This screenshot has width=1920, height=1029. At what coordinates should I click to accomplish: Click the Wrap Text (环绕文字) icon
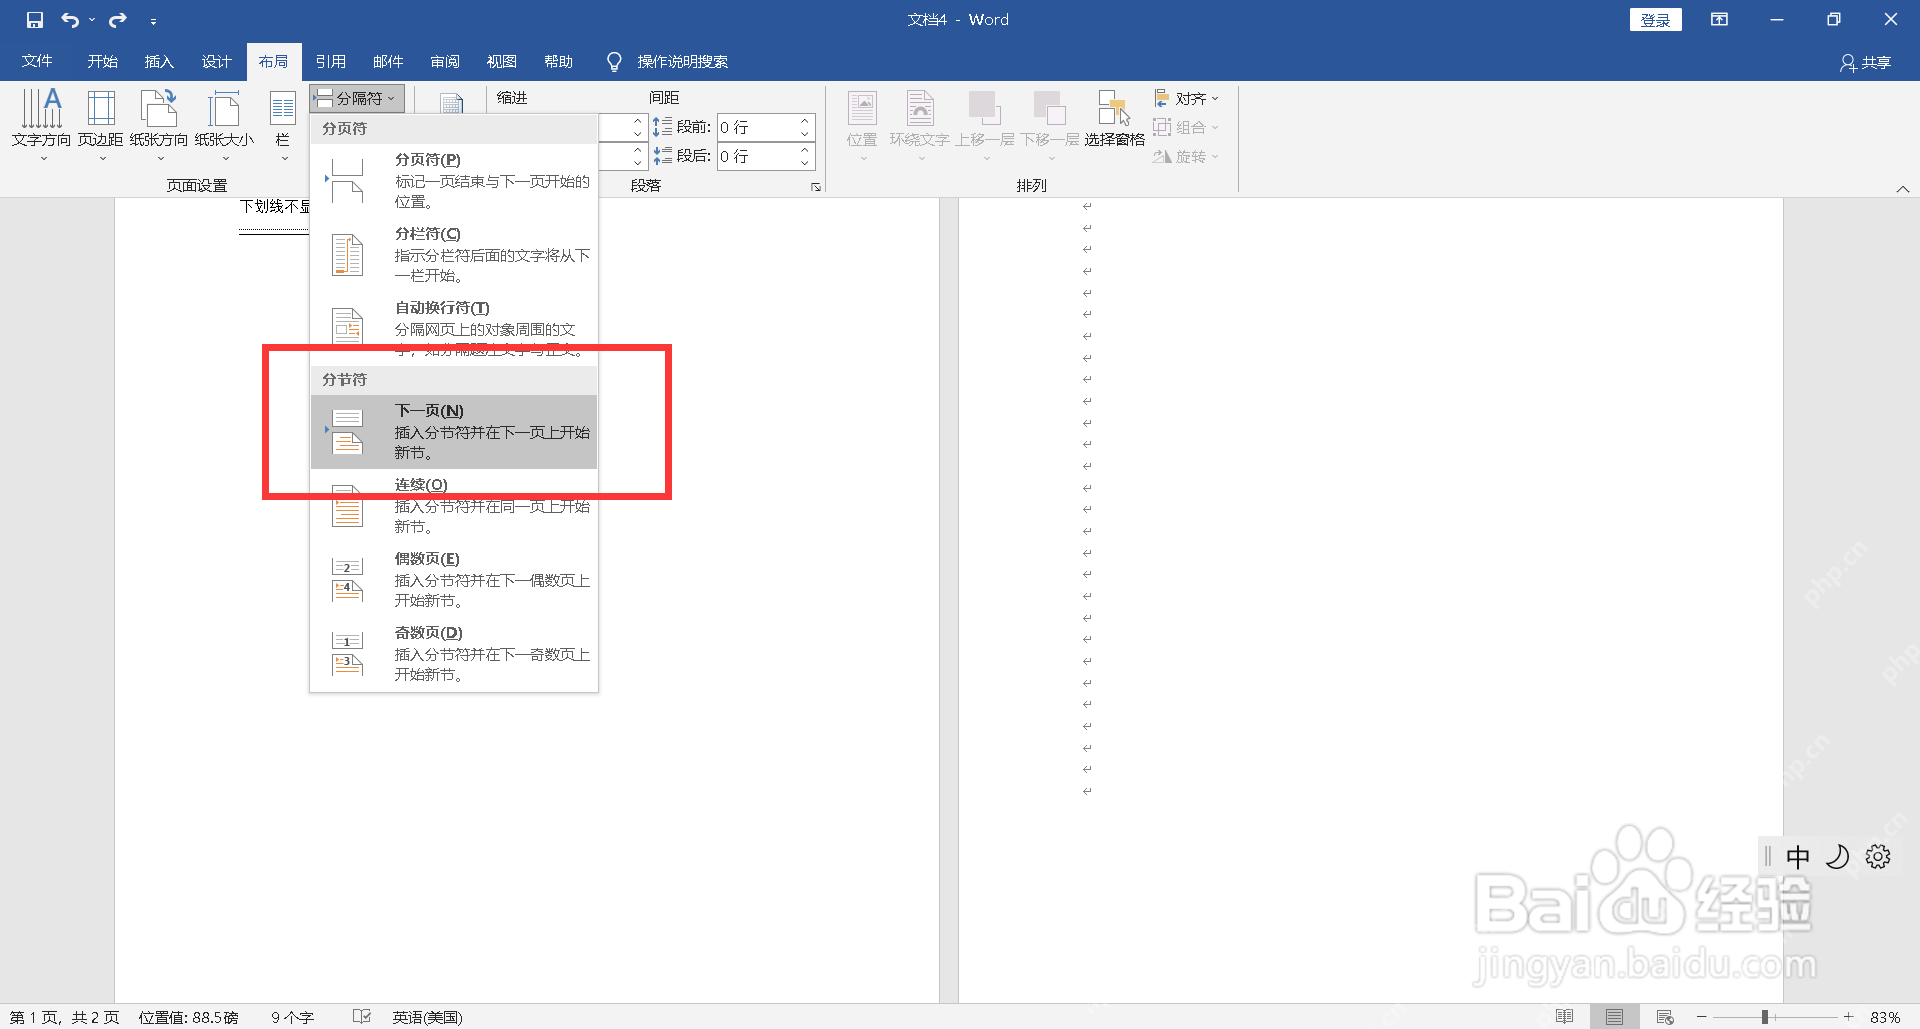[920, 108]
